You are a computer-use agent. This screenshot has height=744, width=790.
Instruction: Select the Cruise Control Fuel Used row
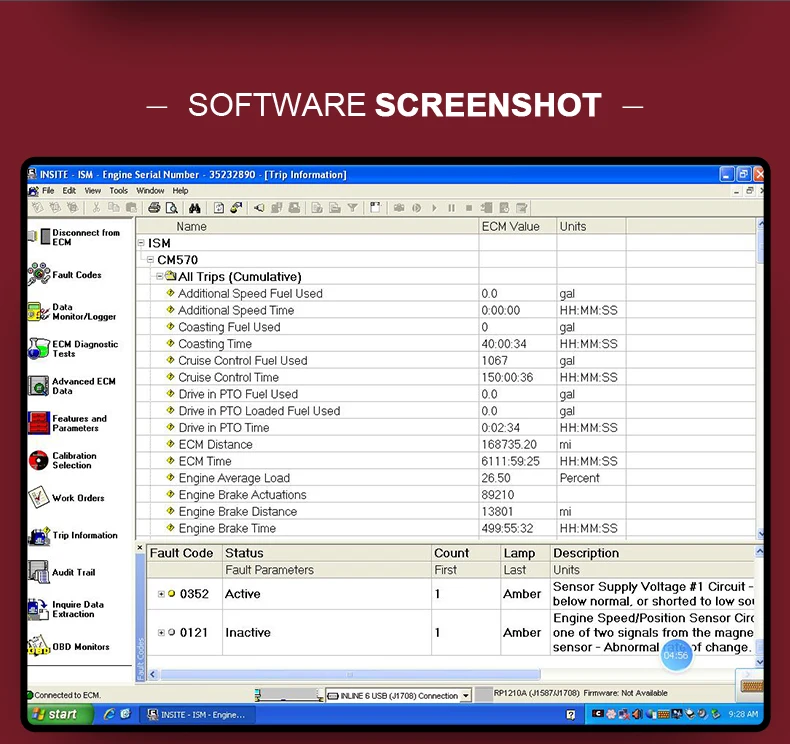point(445,361)
